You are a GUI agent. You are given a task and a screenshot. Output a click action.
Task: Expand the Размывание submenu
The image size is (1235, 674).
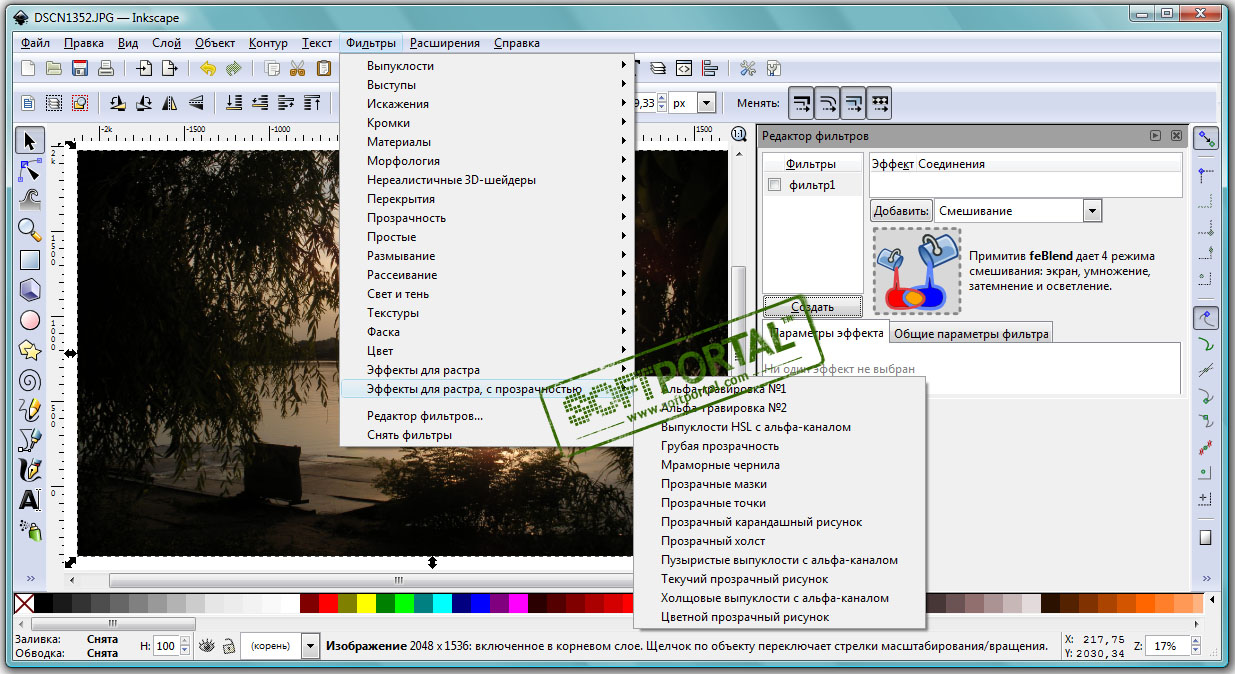click(x=487, y=256)
